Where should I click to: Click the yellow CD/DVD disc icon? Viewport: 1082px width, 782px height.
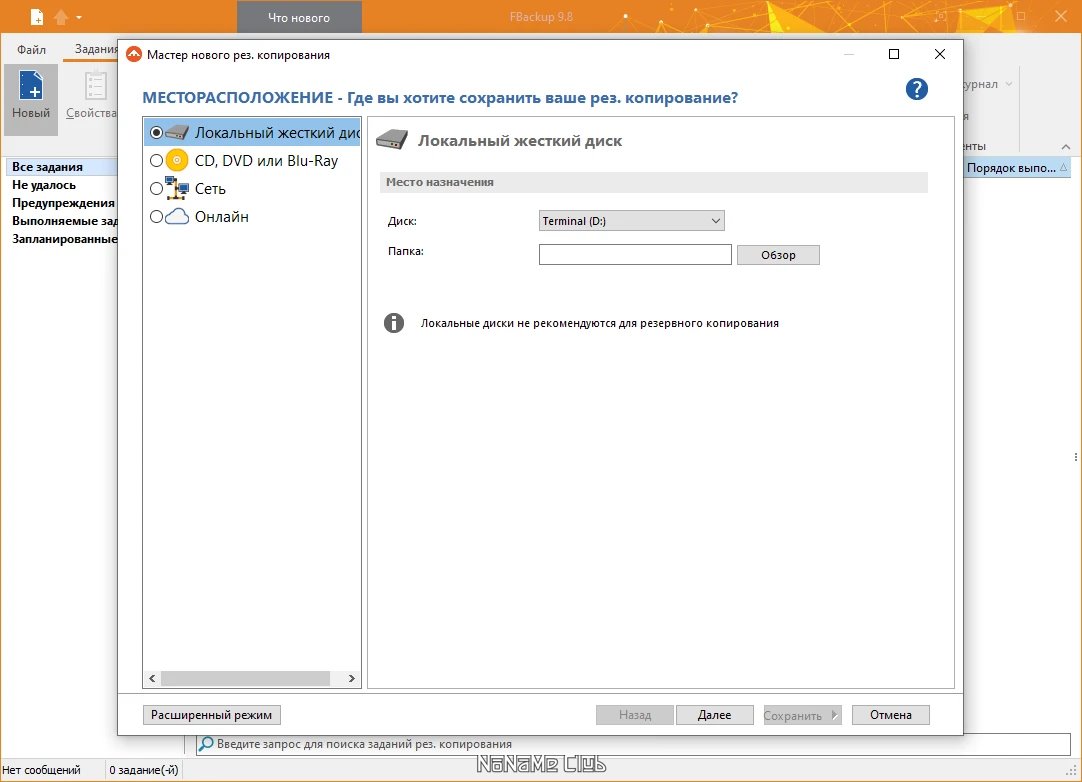click(x=177, y=160)
